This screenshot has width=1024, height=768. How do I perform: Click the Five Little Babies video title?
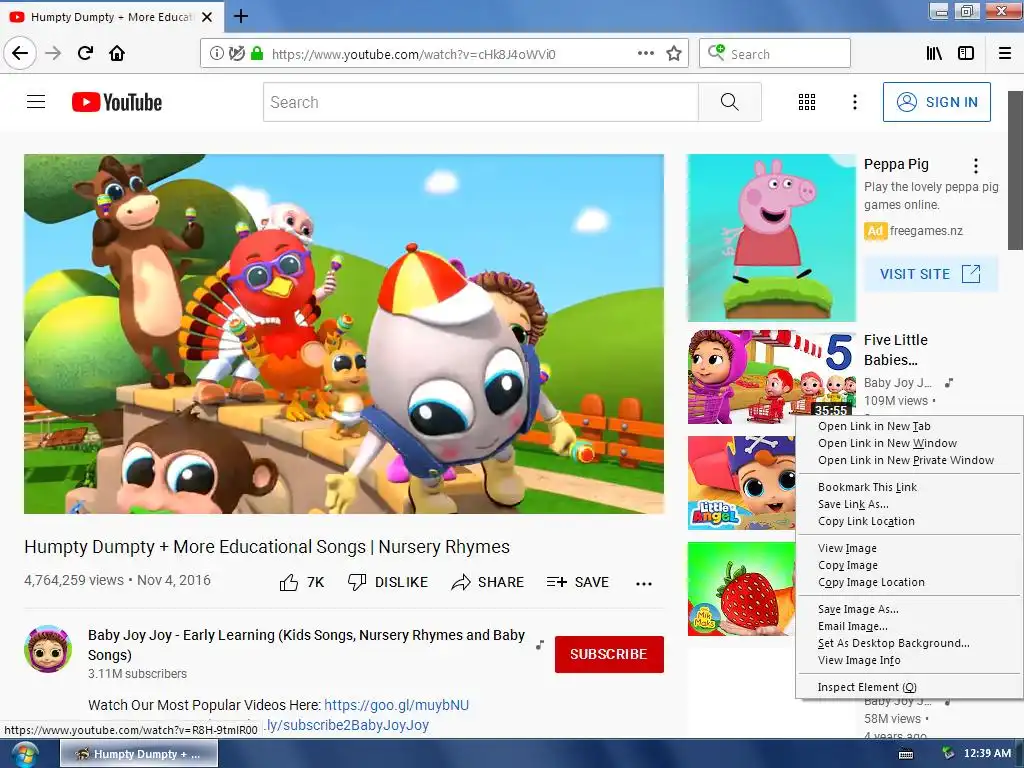[x=895, y=349]
